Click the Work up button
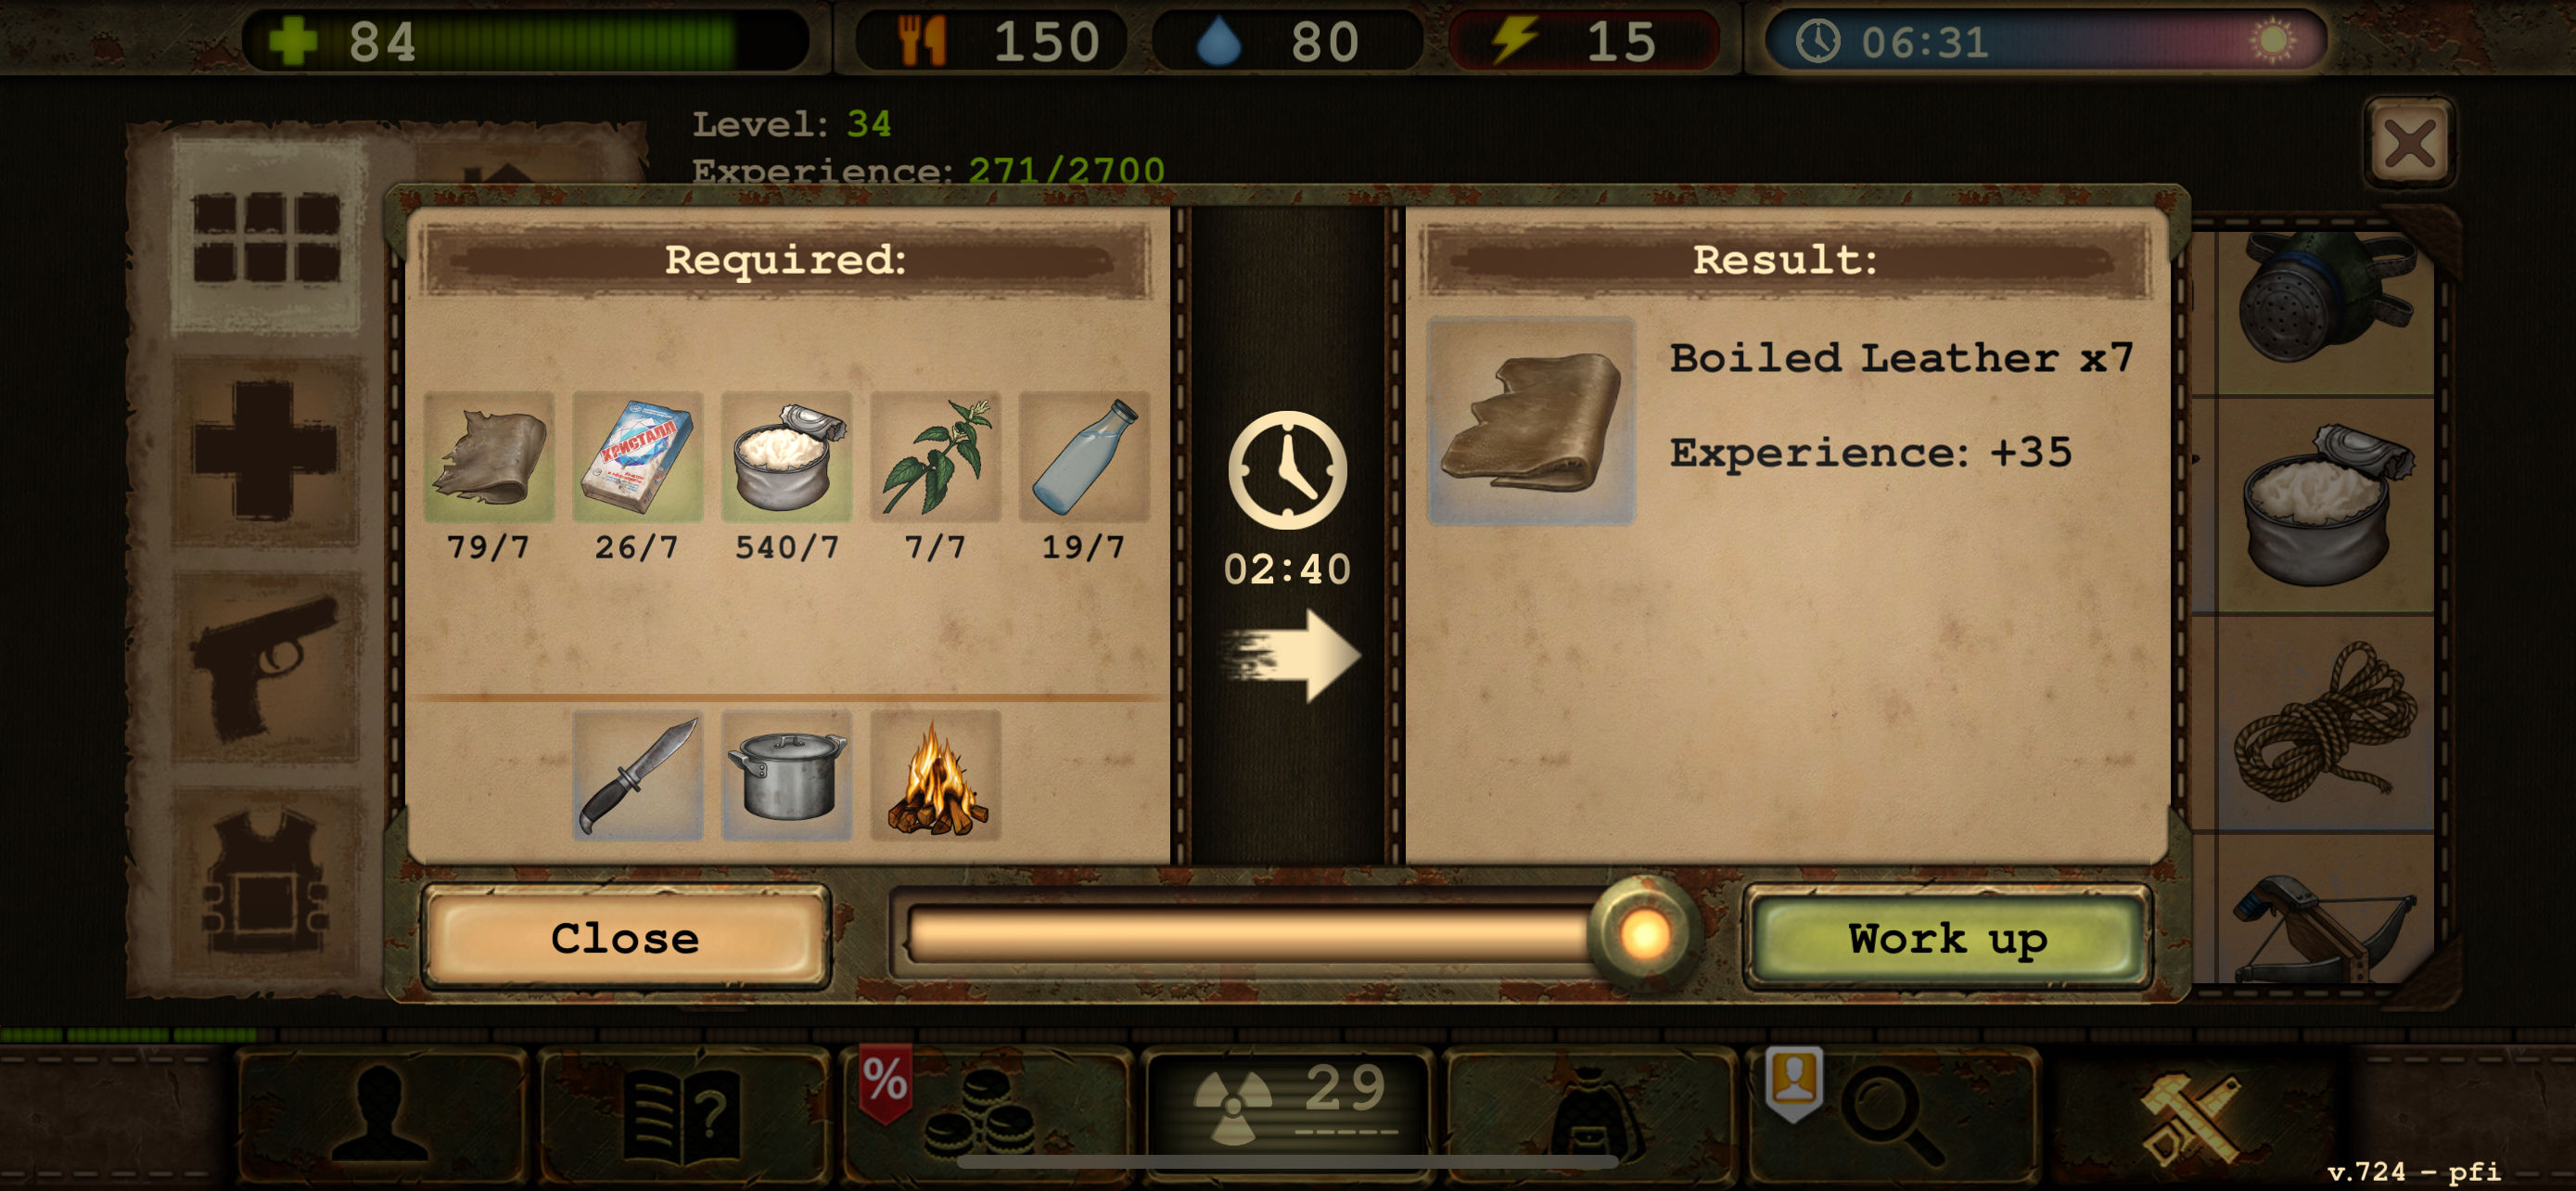 pyautogui.click(x=1947, y=937)
